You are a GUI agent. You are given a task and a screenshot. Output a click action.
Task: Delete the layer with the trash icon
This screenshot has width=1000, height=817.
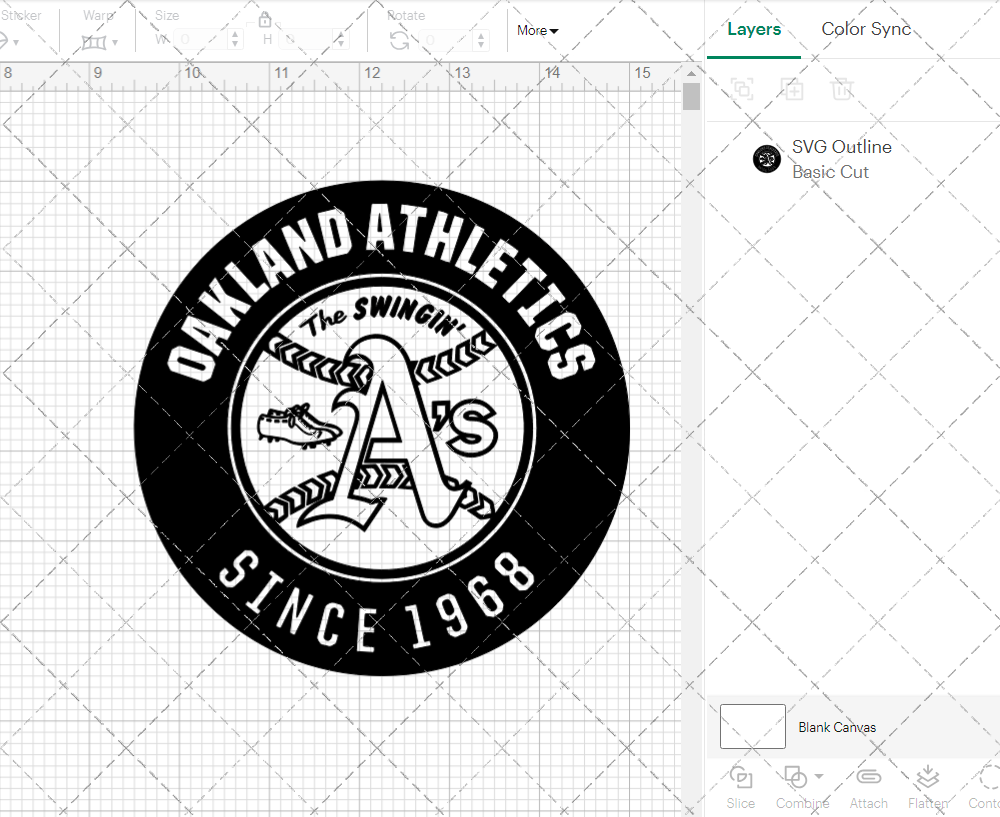pos(843,89)
